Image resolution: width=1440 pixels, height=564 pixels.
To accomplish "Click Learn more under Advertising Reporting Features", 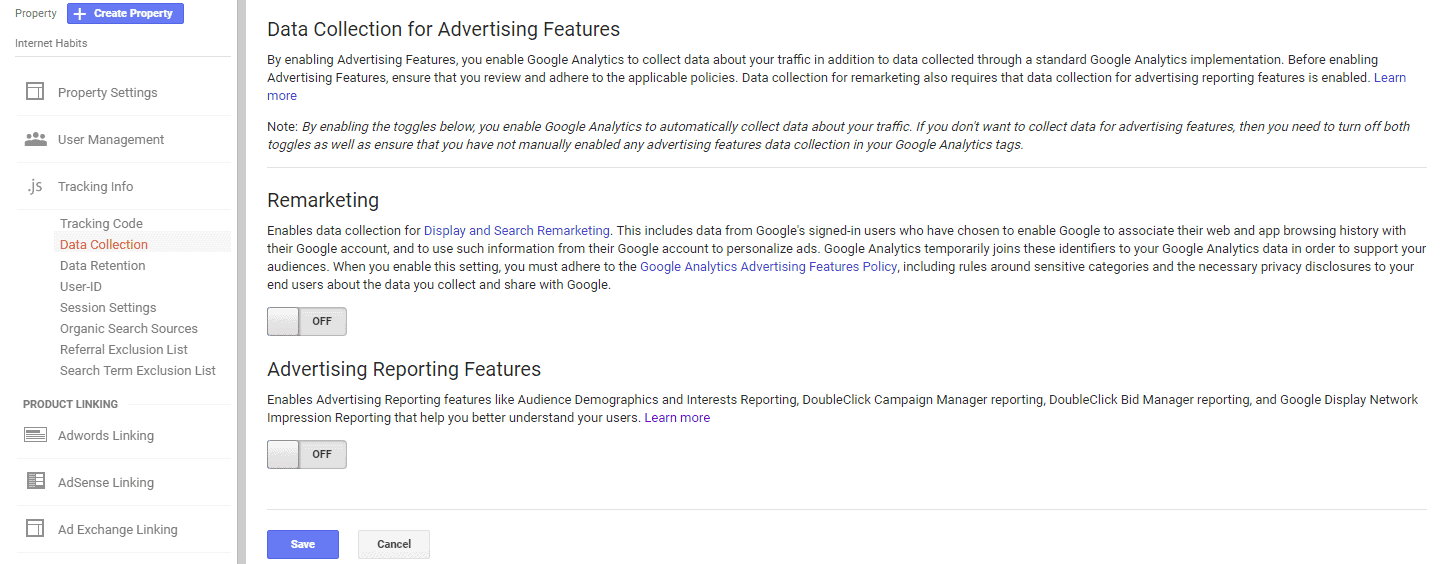I will 677,418.
